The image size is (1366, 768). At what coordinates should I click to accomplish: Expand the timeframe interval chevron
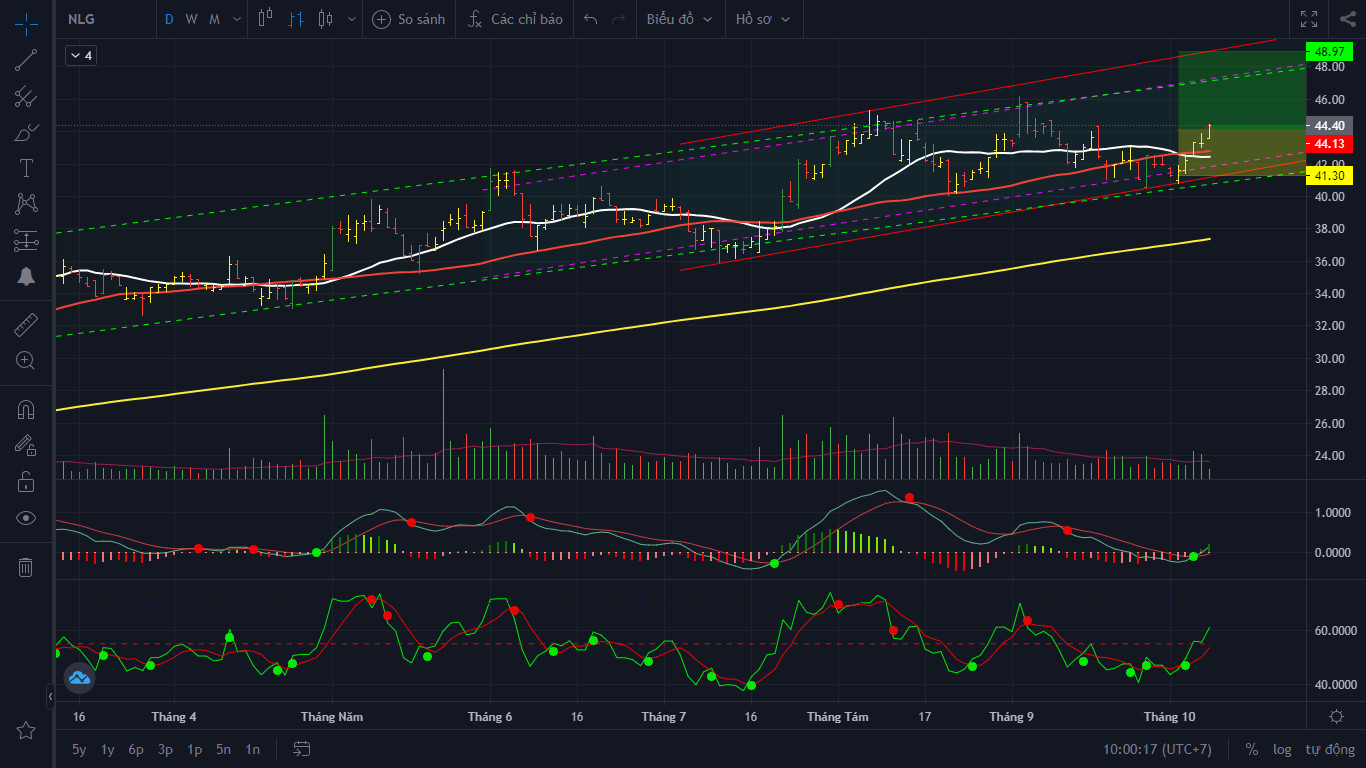pyautogui.click(x=236, y=19)
